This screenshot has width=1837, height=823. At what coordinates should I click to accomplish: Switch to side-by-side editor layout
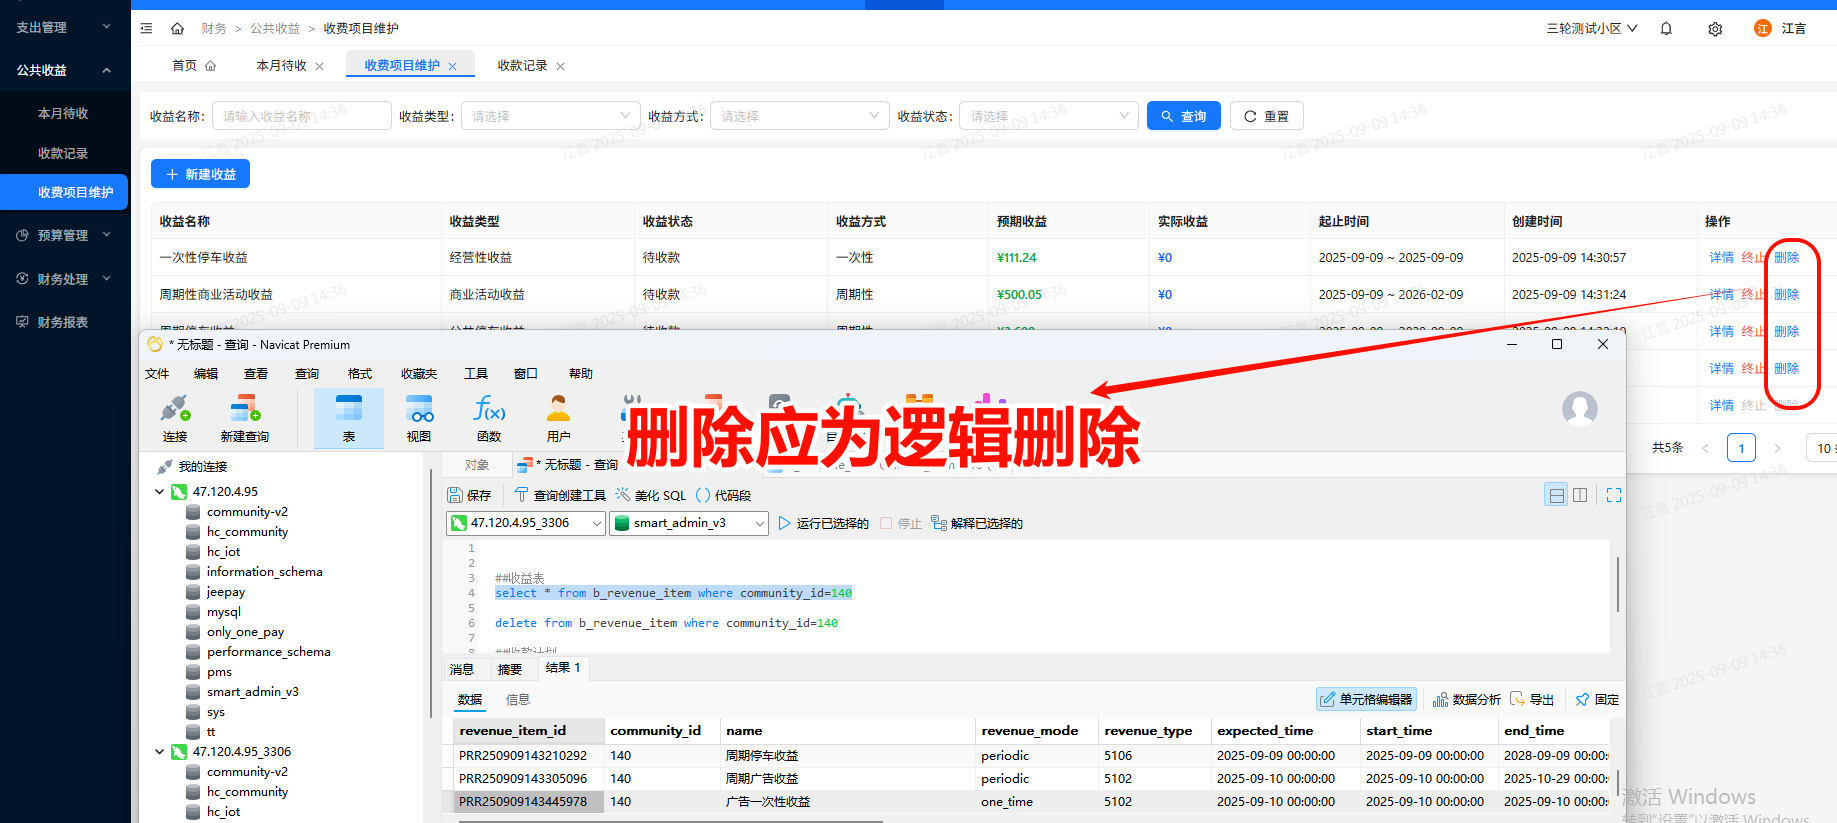1580,495
